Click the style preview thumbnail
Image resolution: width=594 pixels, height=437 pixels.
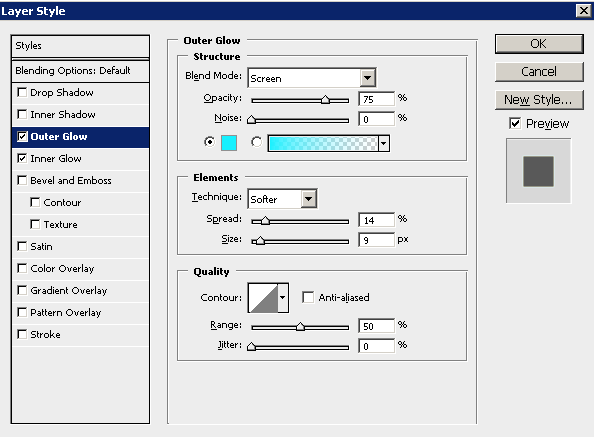pyautogui.click(x=538, y=171)
